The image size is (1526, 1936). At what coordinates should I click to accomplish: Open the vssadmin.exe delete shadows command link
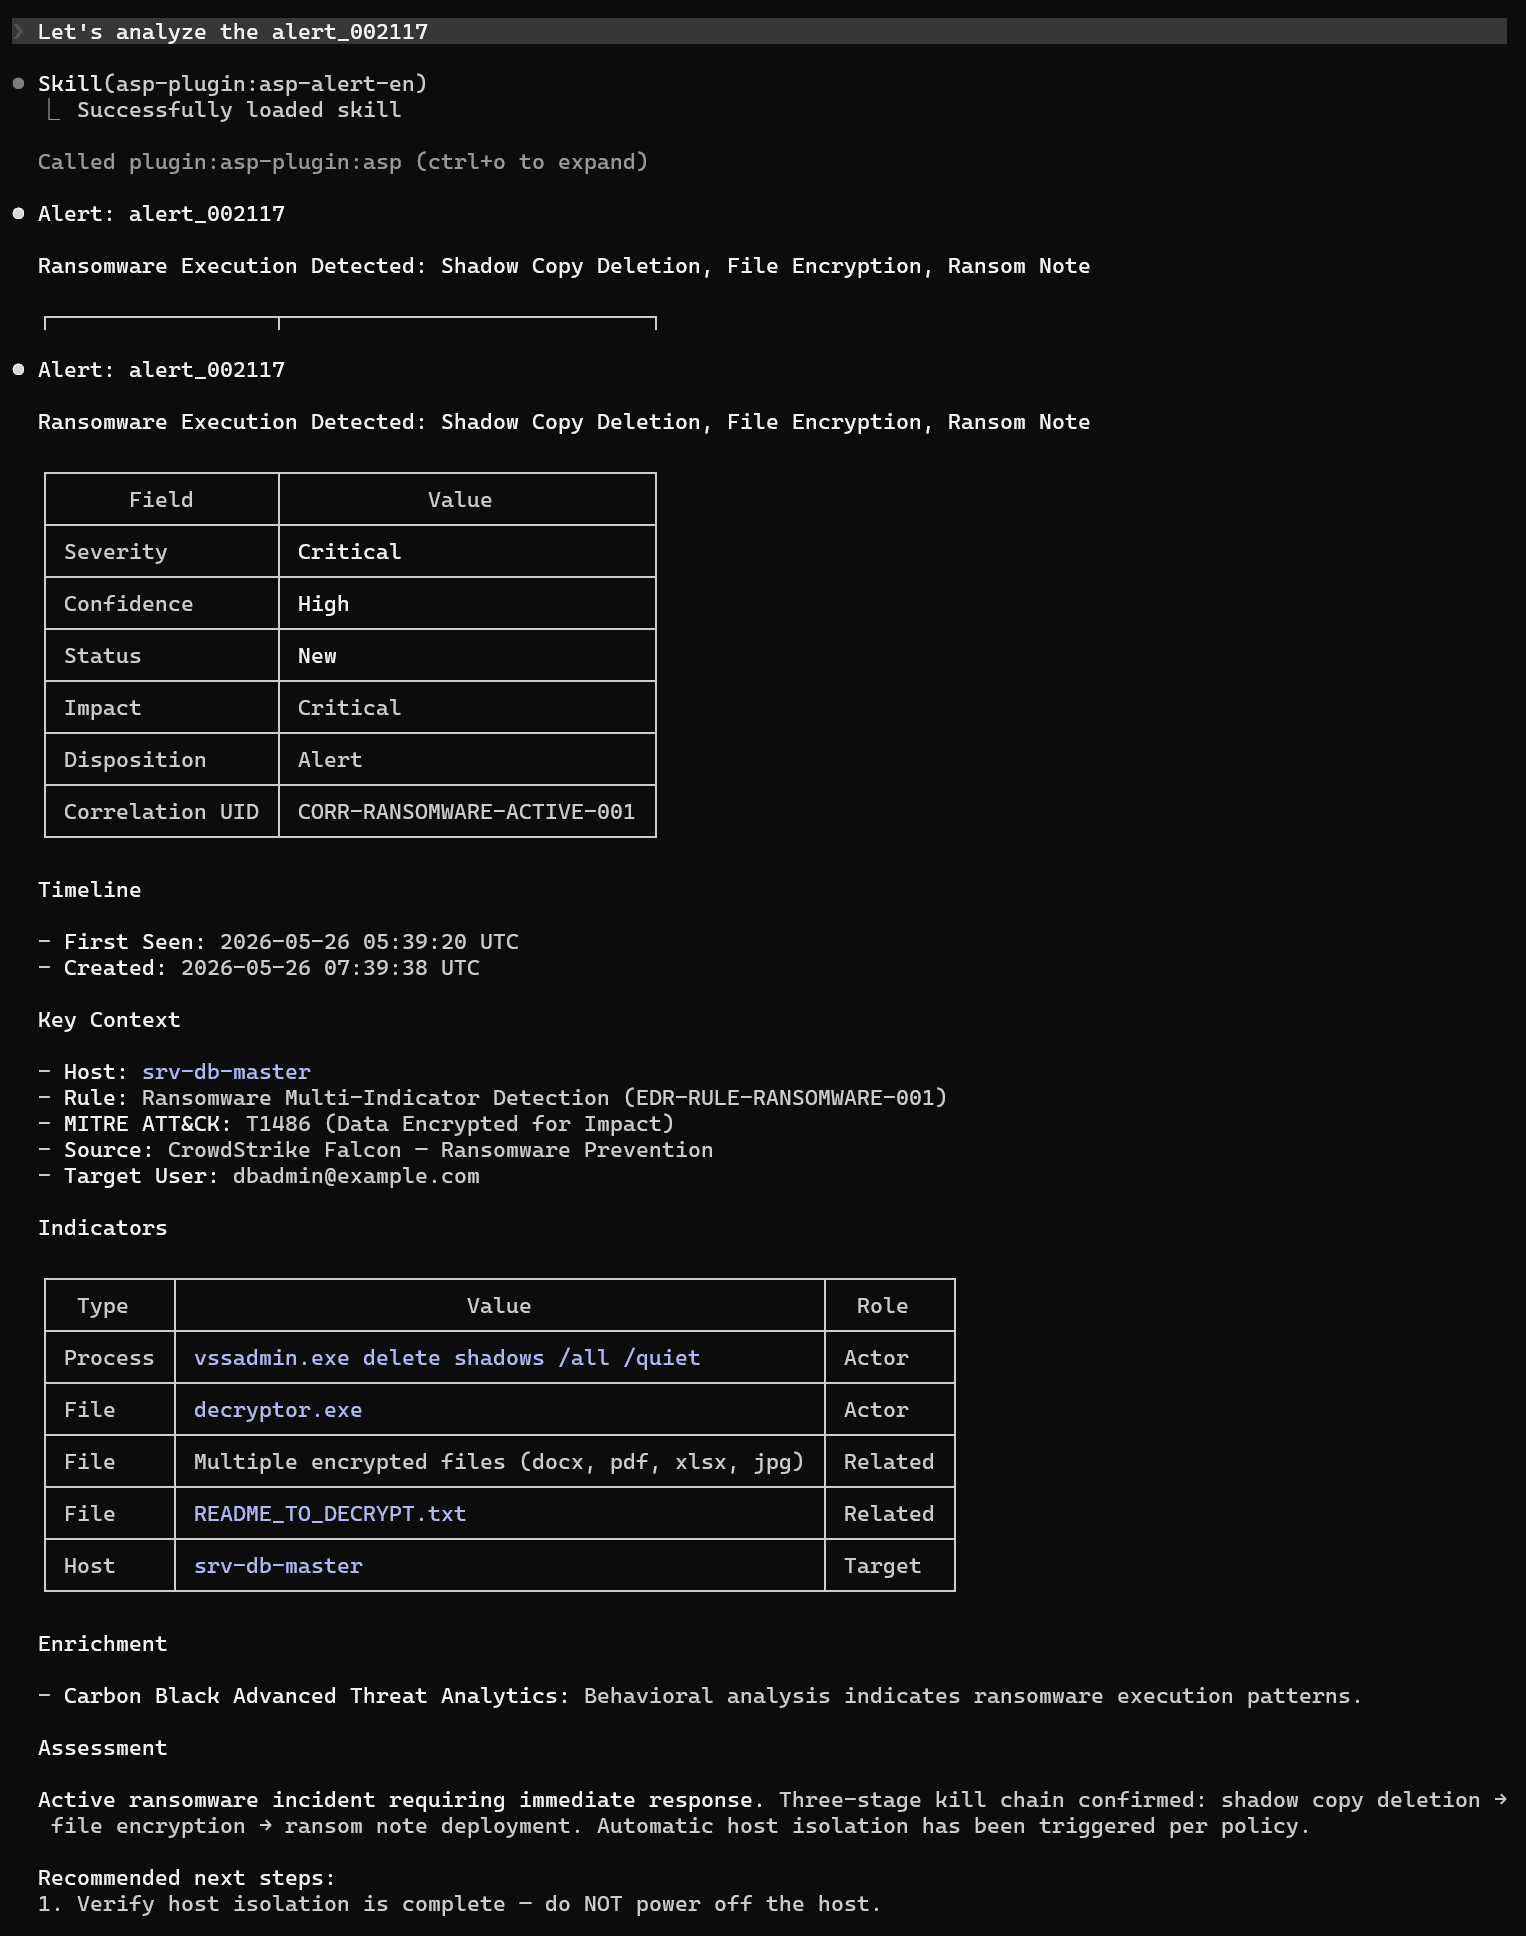447,1358
